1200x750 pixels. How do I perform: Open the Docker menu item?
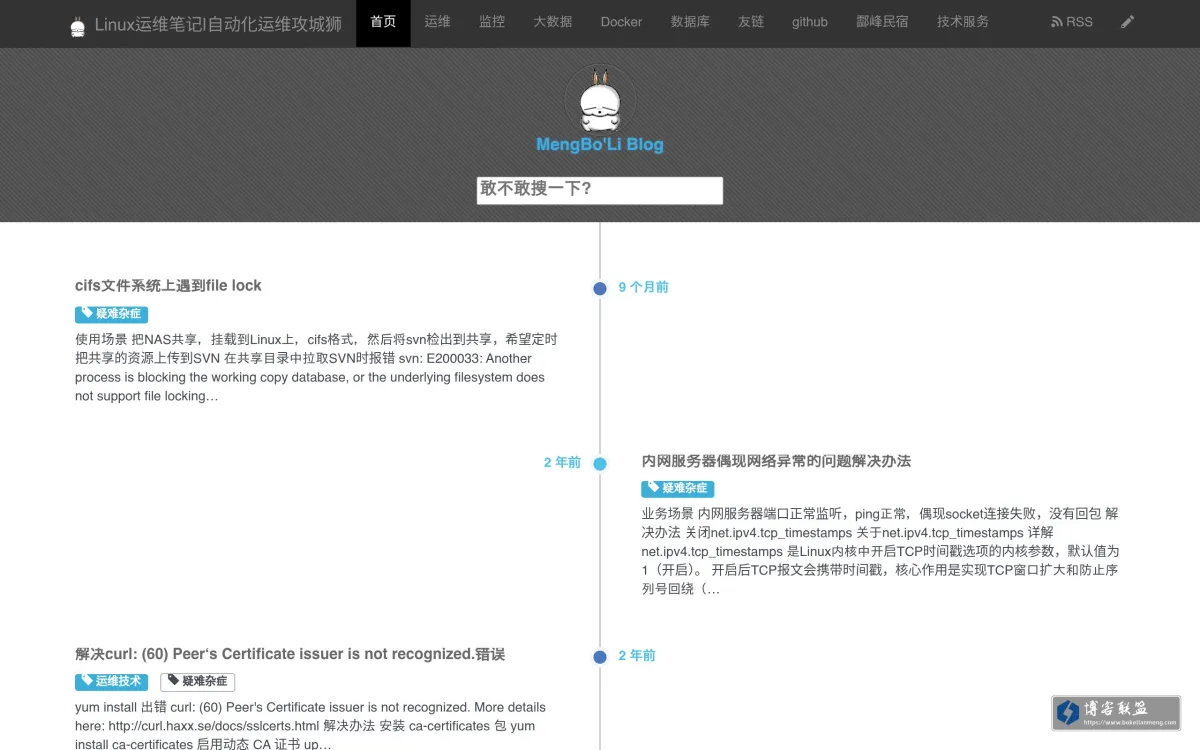tap(621, 22)
